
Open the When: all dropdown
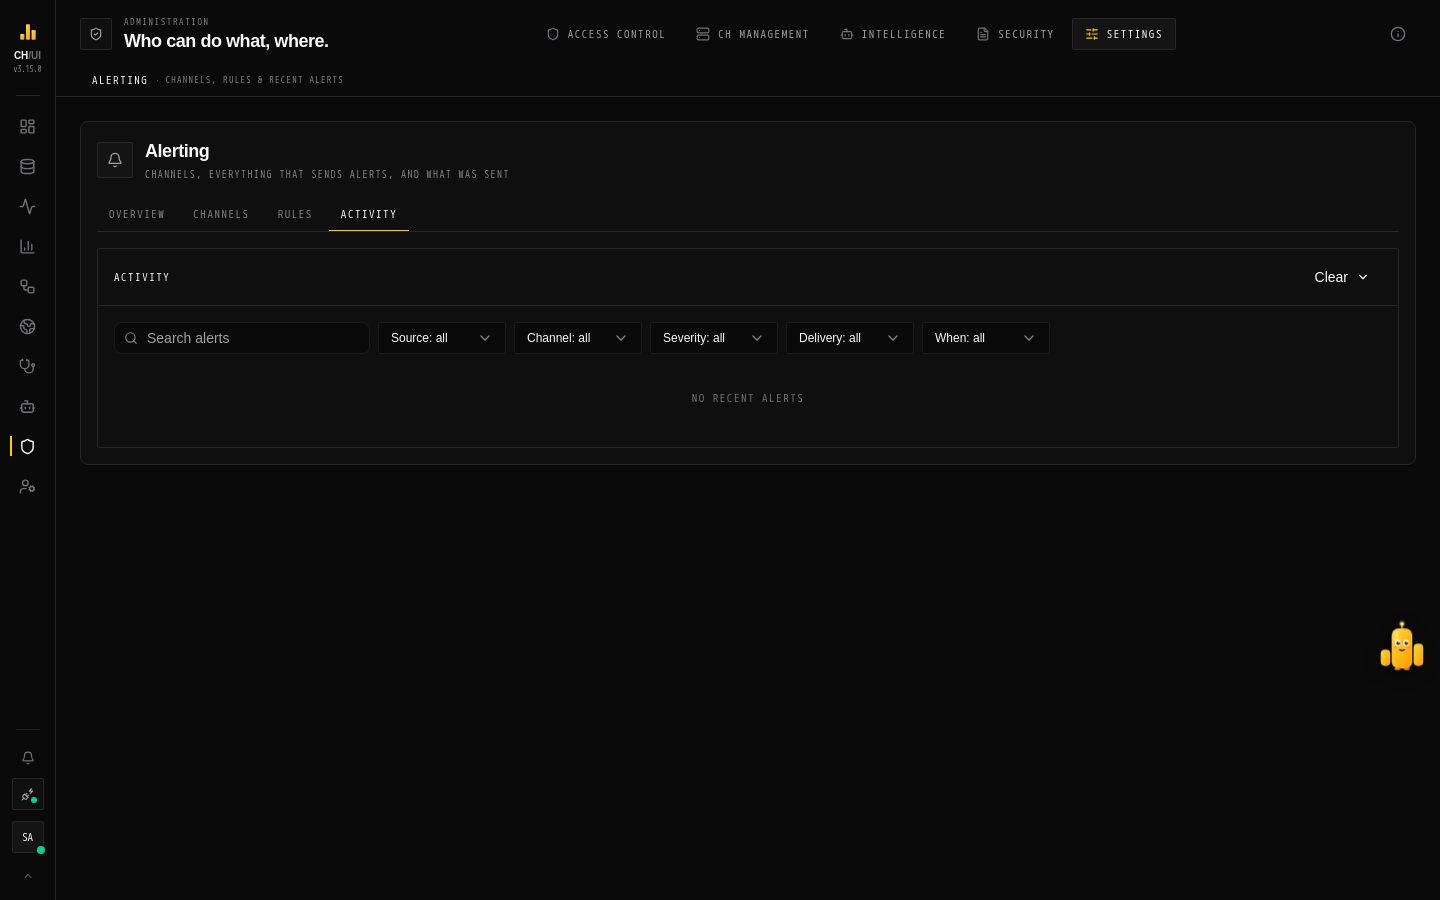[986, 338]
